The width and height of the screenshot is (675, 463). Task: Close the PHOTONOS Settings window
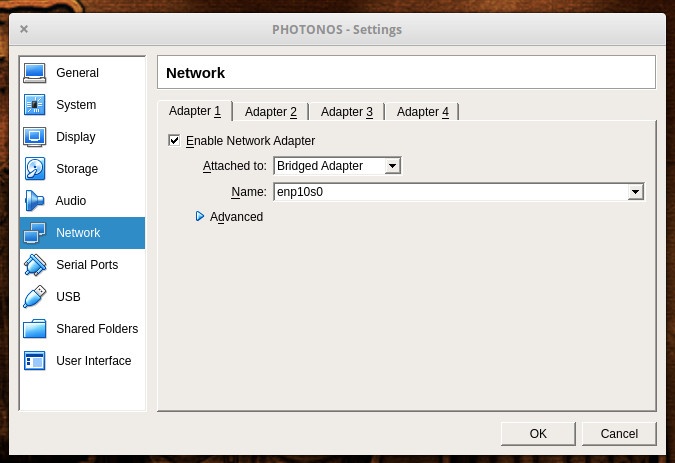(24, 30)
